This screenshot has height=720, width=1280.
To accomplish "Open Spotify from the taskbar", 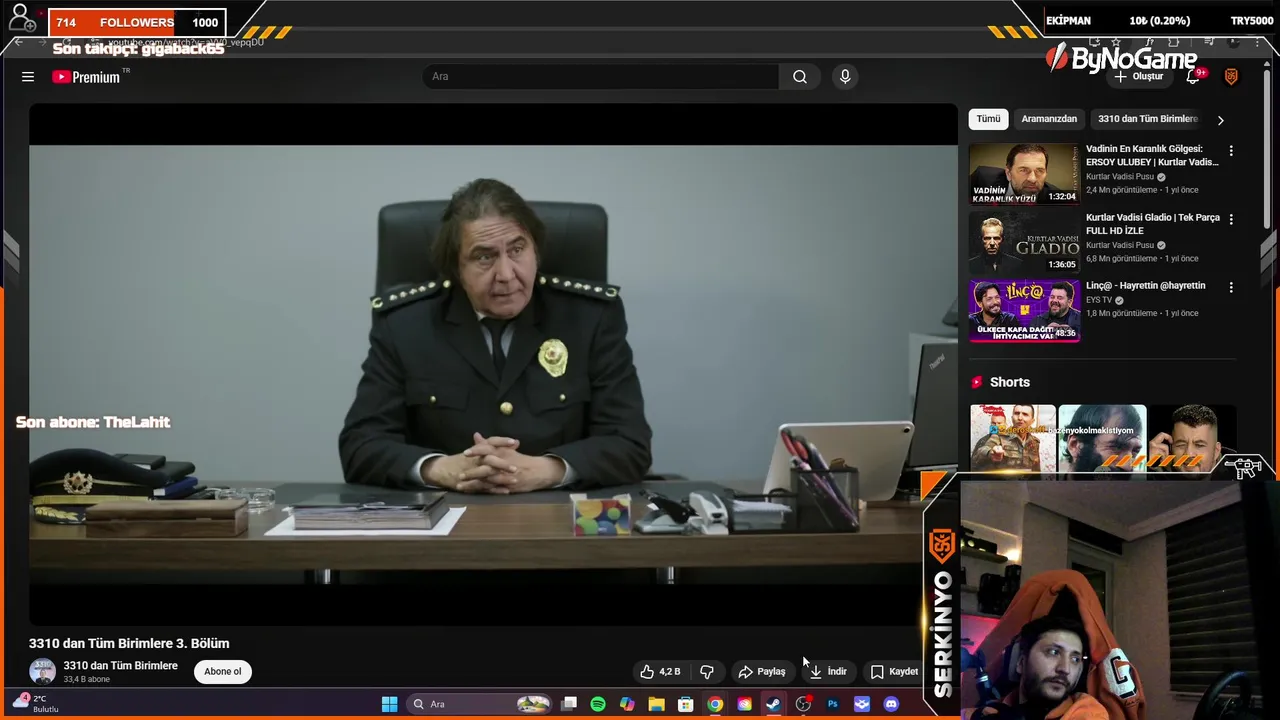I will tap(598, 704).
